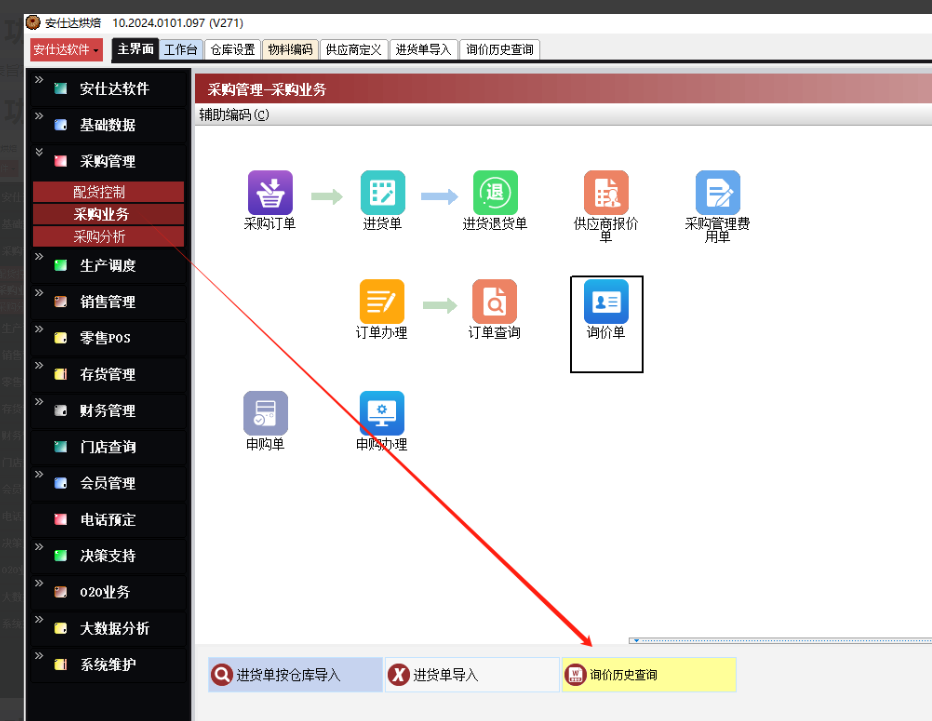The width and height of the screenshot is (932, 721).
Task: Click the green icon beside 生产调度
Action: (61, 265)
